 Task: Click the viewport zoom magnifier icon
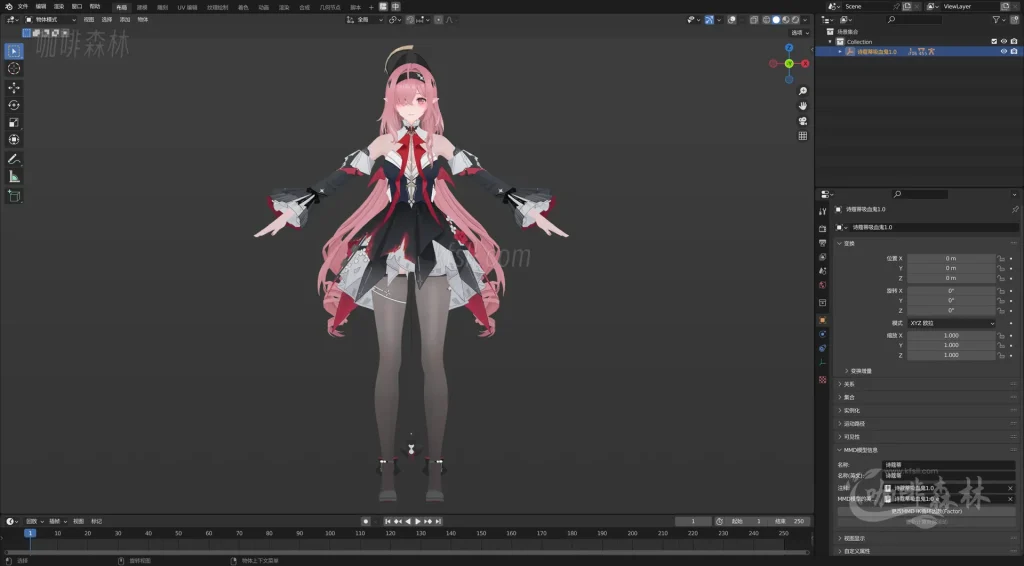coord(803,91)
